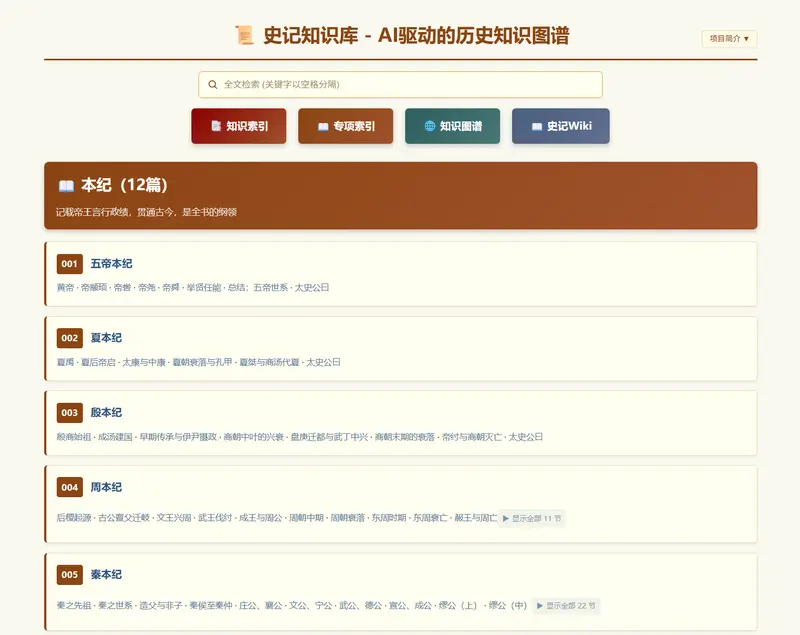Viewport: 800px width, 635px height.
Task: Jump to section 缪公（上）
Action: point(458,605)
